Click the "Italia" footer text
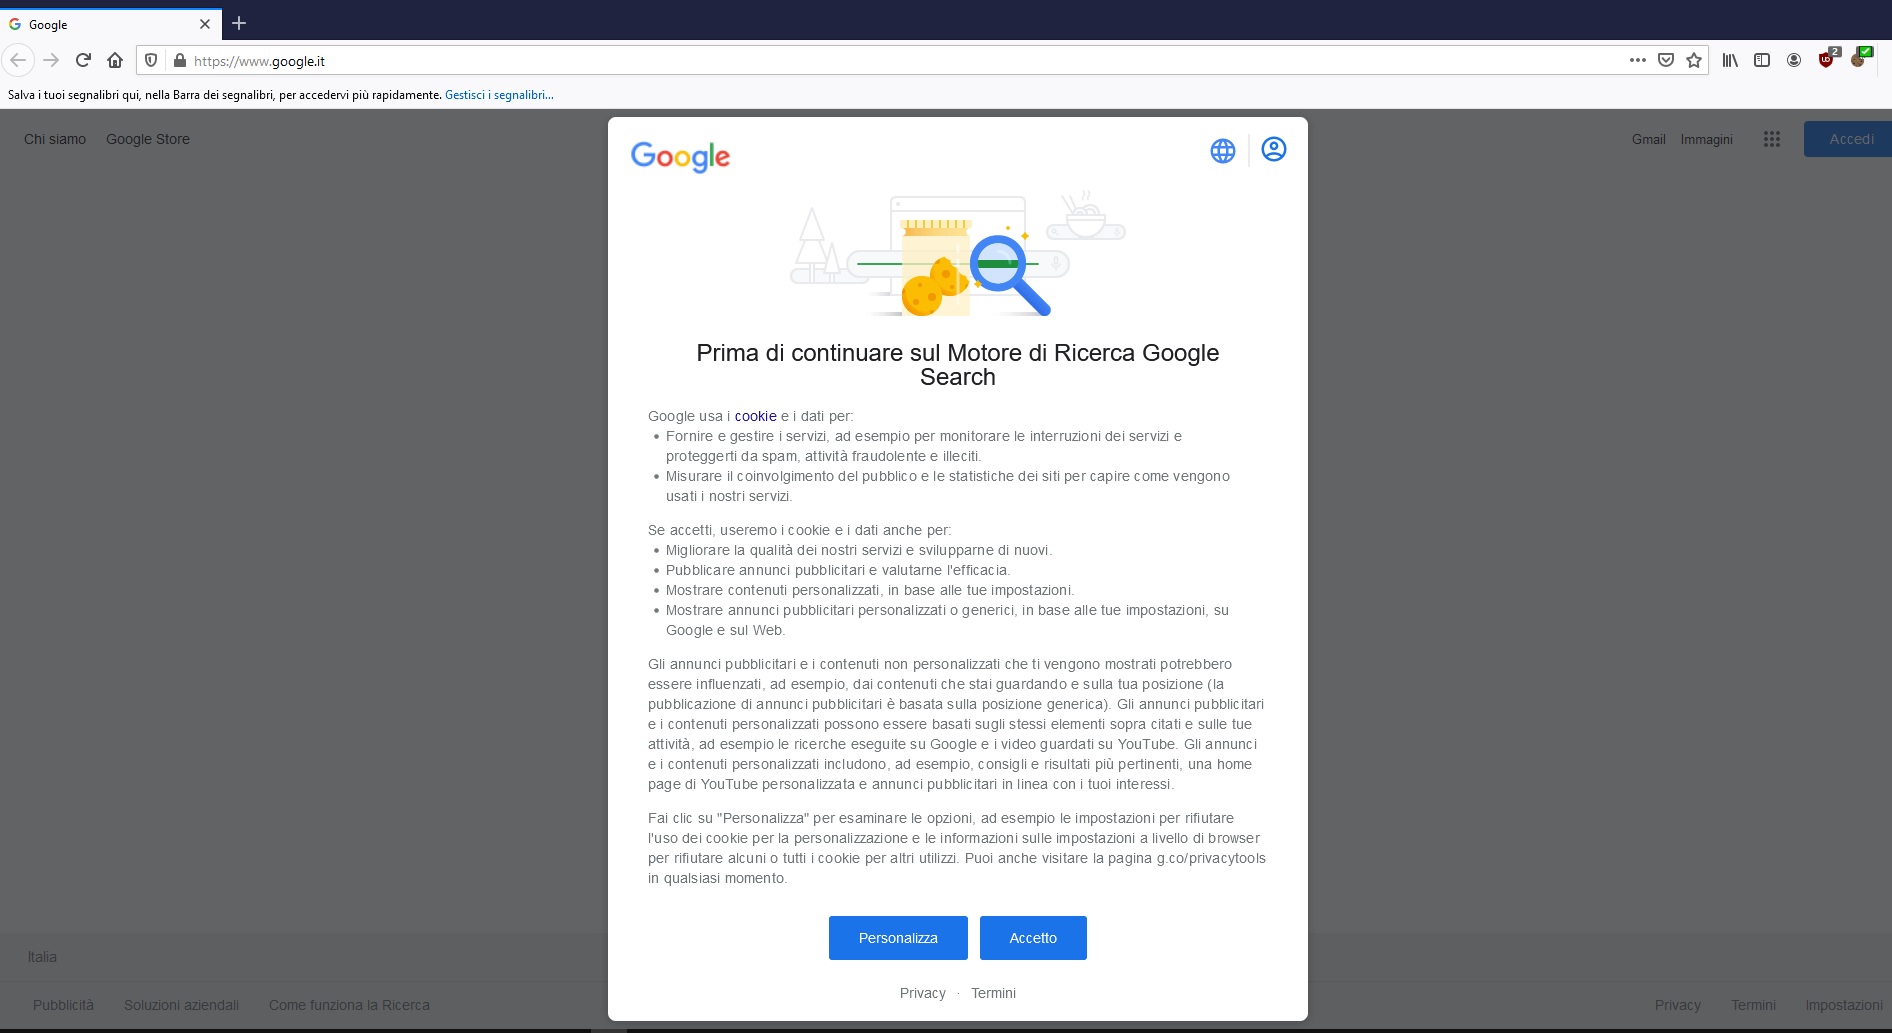 coord(42,957)
